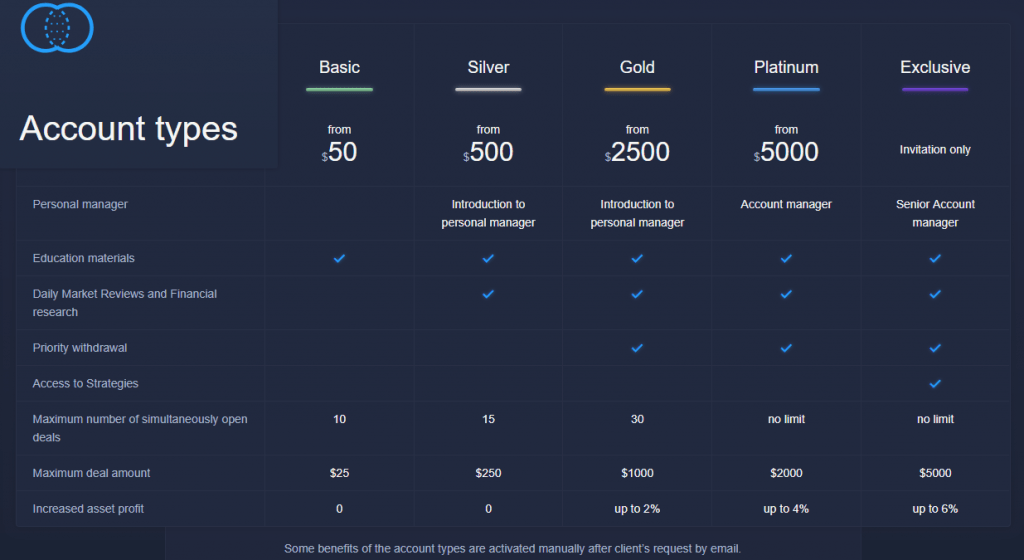Select the Exclusive account column header

935,68
